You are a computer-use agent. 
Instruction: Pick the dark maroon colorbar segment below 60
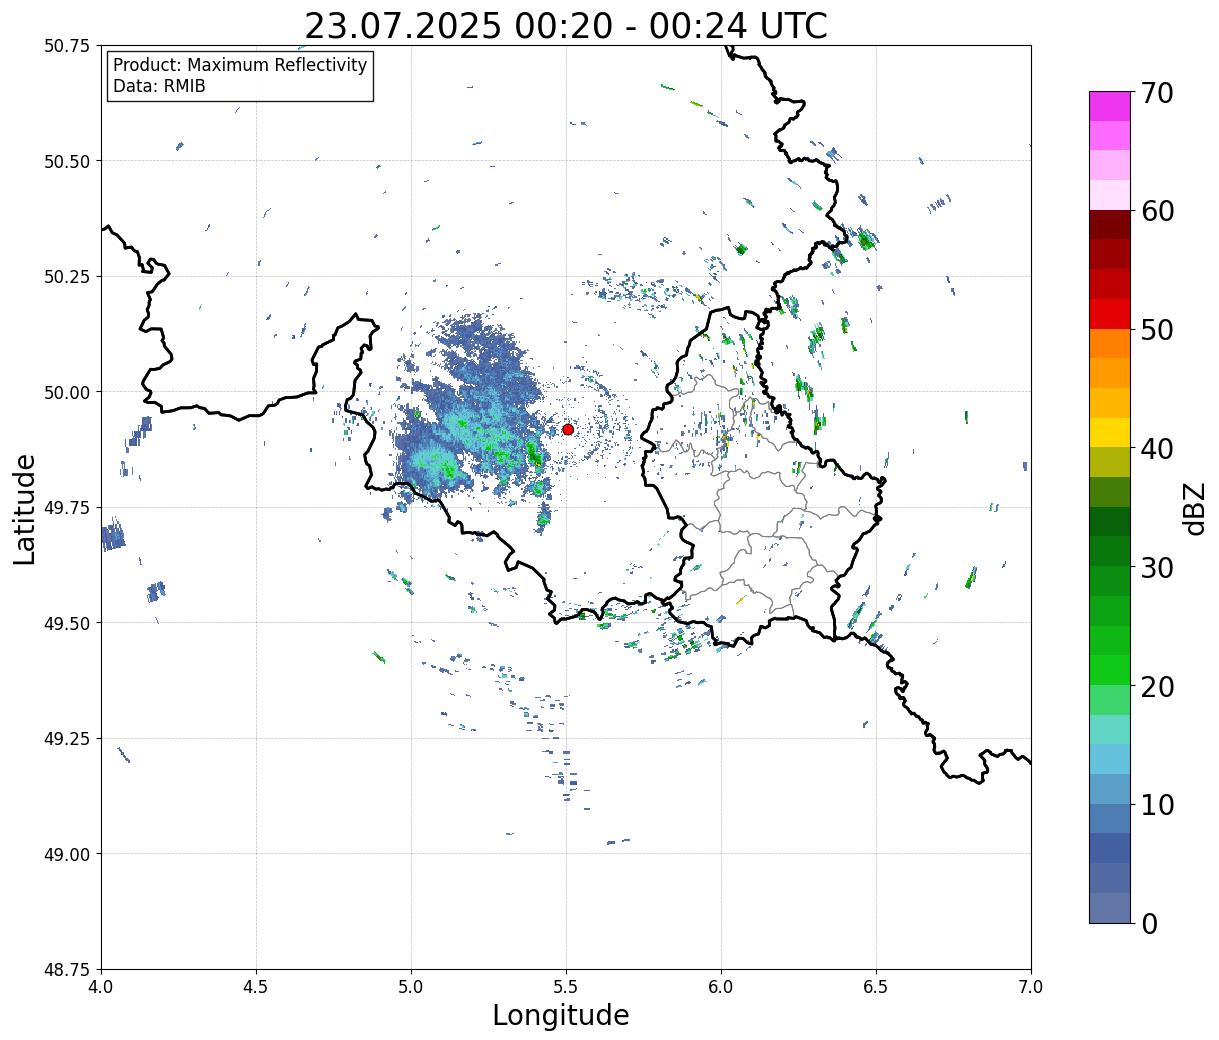click(1110, 224)
